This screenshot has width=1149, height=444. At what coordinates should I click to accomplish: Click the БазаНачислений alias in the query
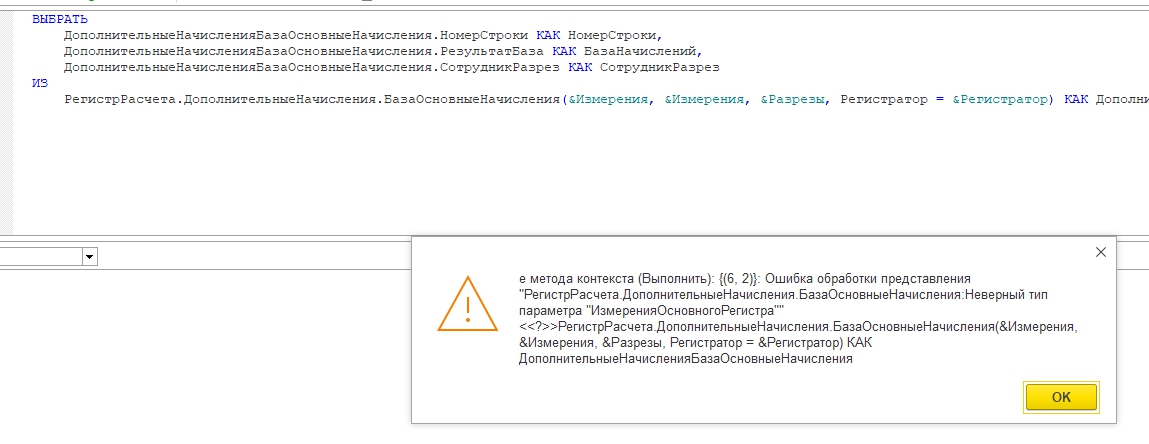coord(642,51)
